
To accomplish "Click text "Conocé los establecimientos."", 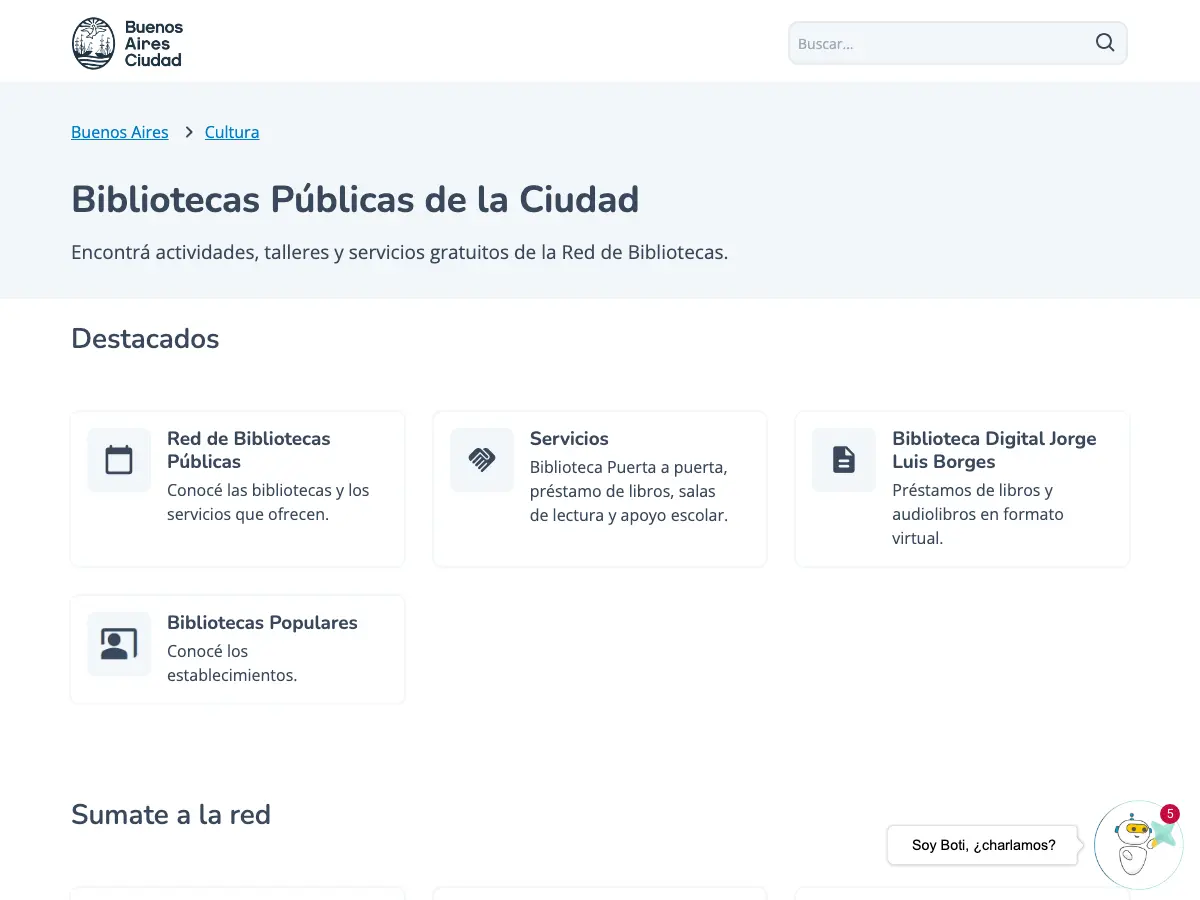I will (x=232, y=663).
